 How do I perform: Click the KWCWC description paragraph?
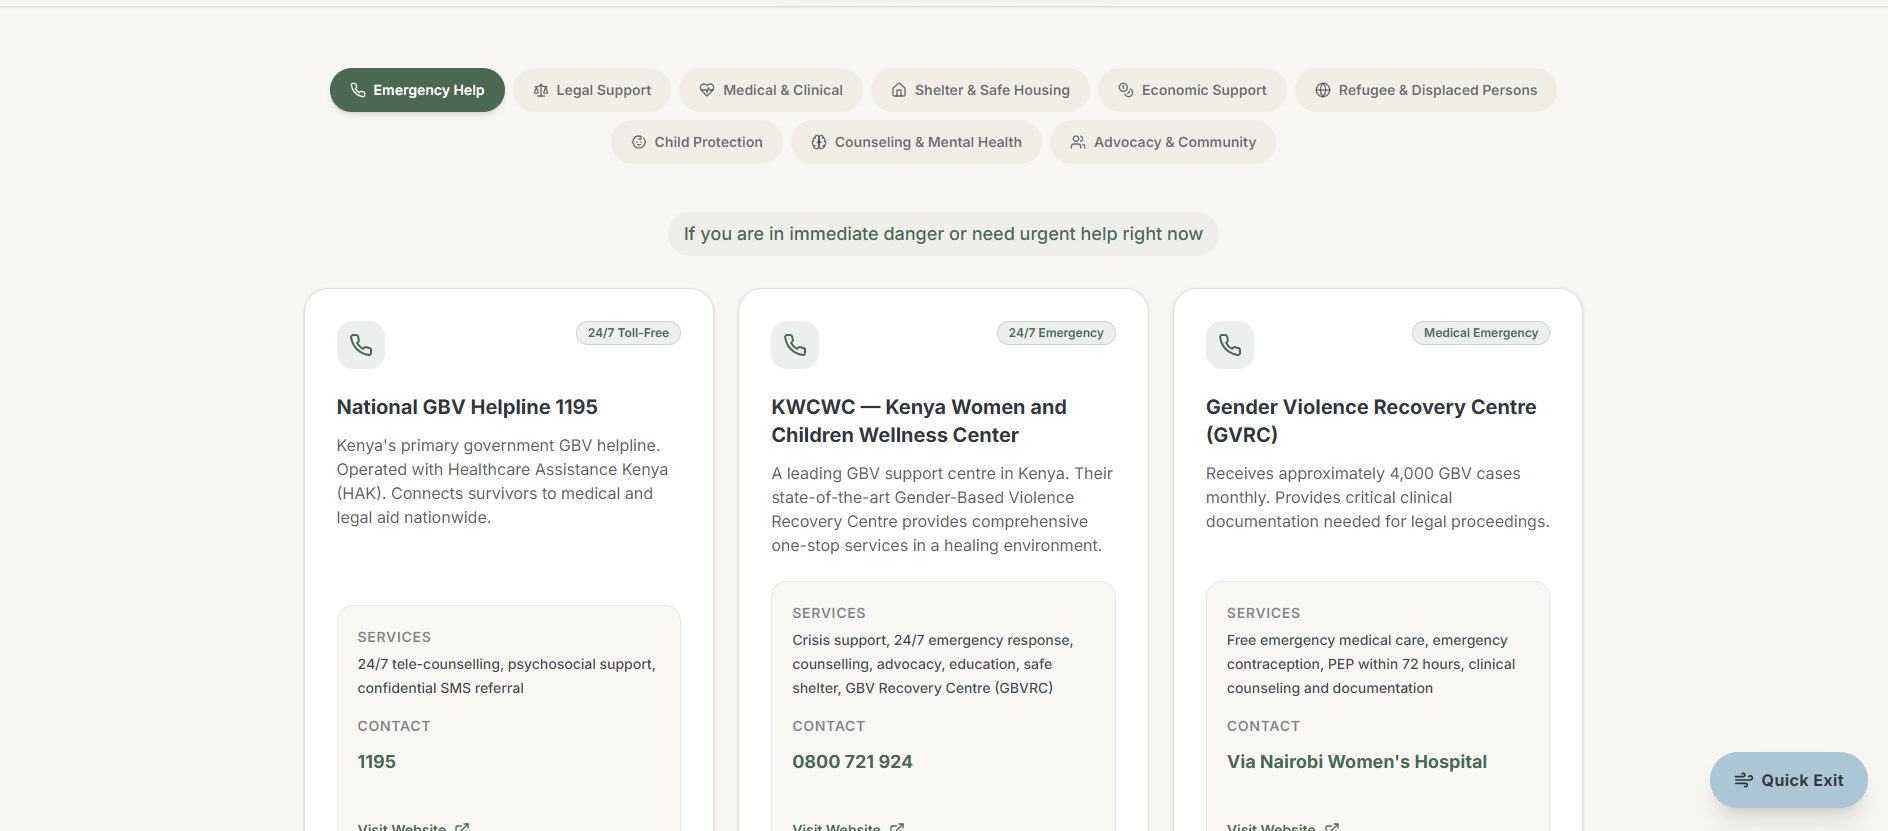pos(942,509)
